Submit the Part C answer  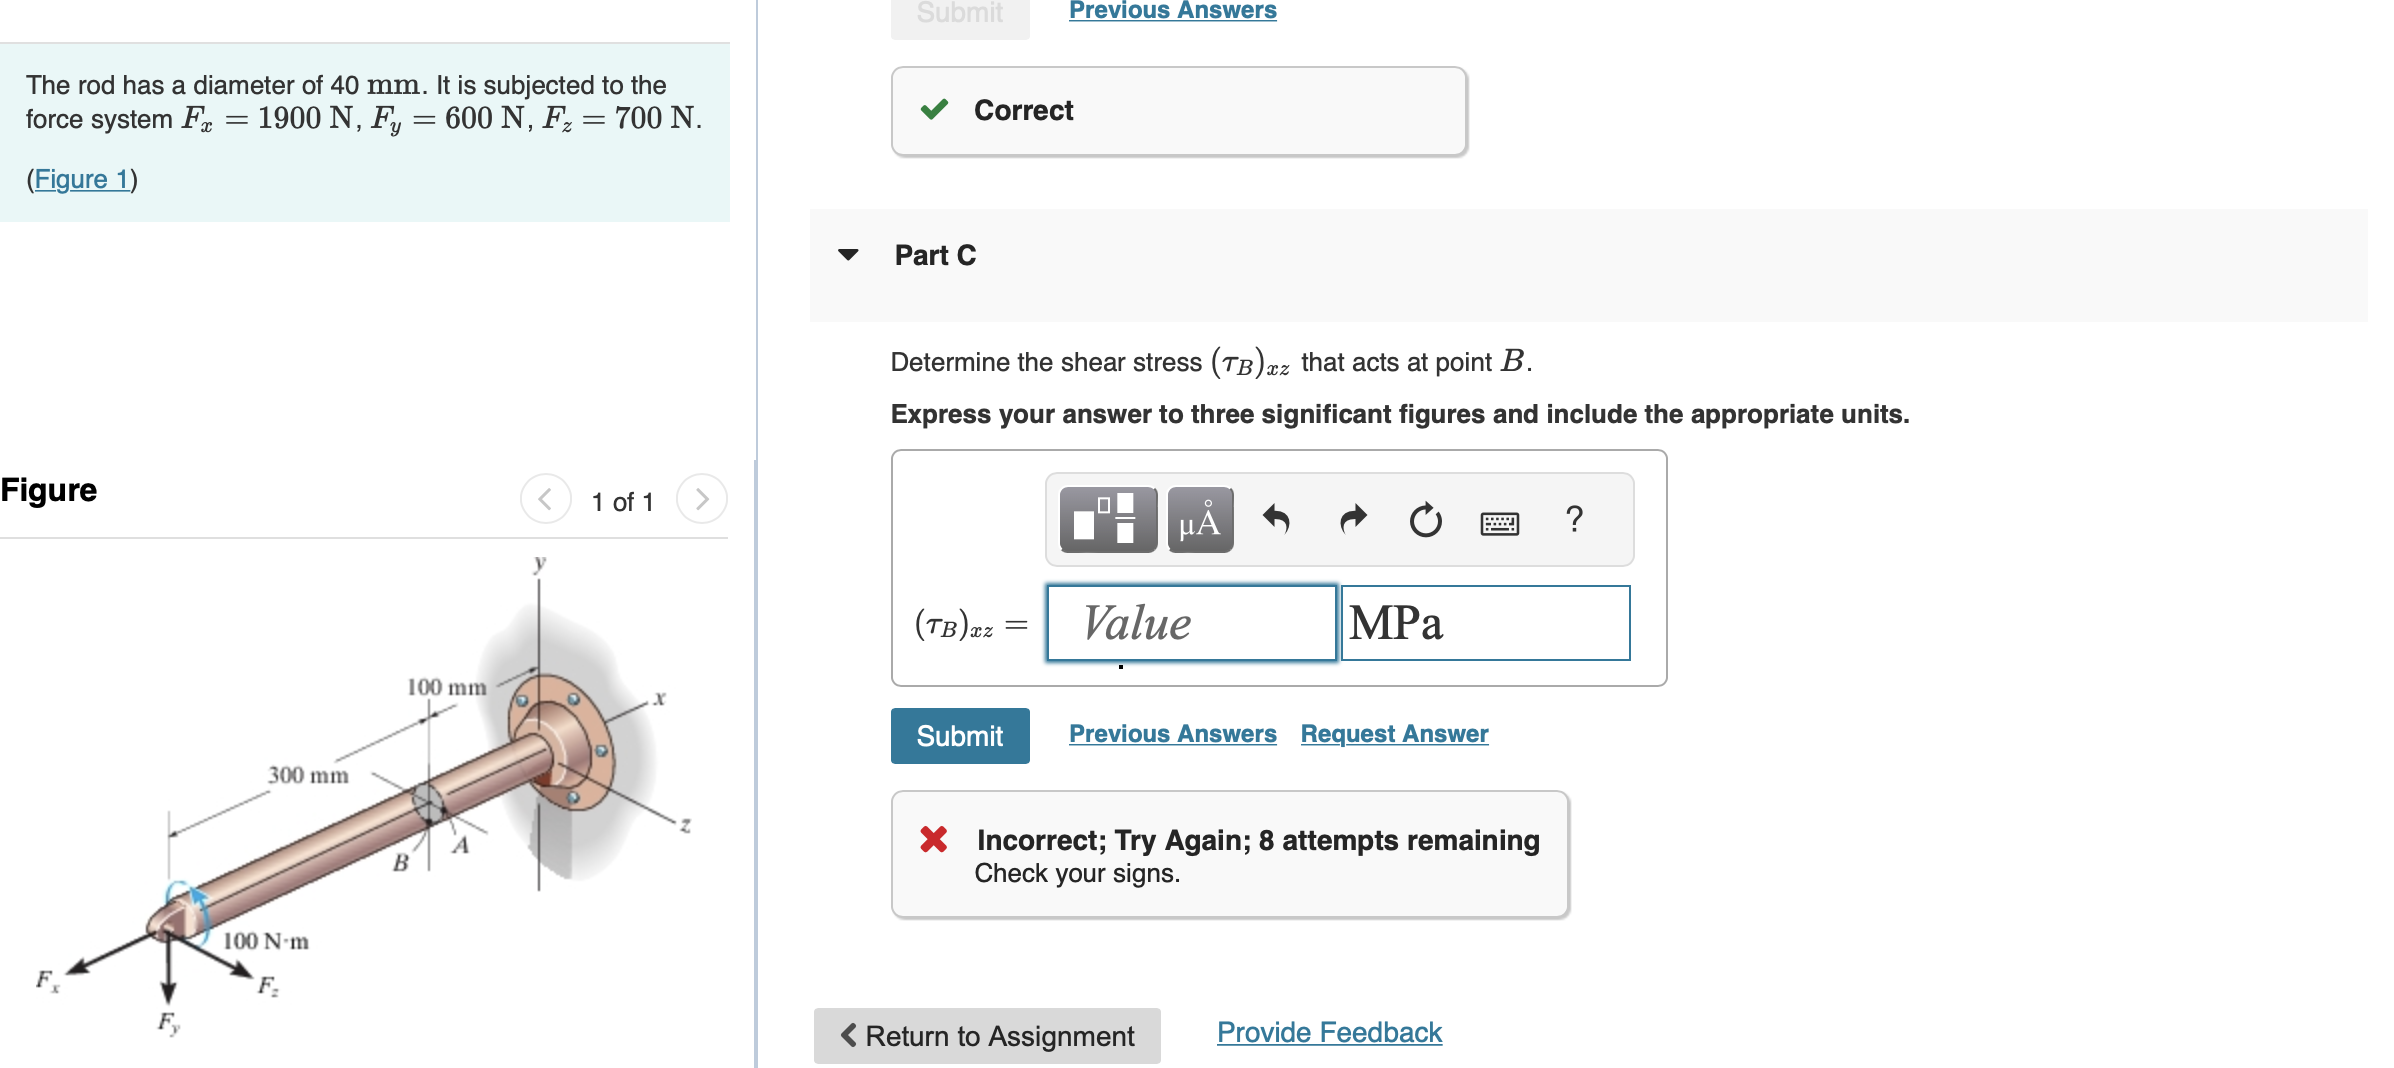pos(960,736)
